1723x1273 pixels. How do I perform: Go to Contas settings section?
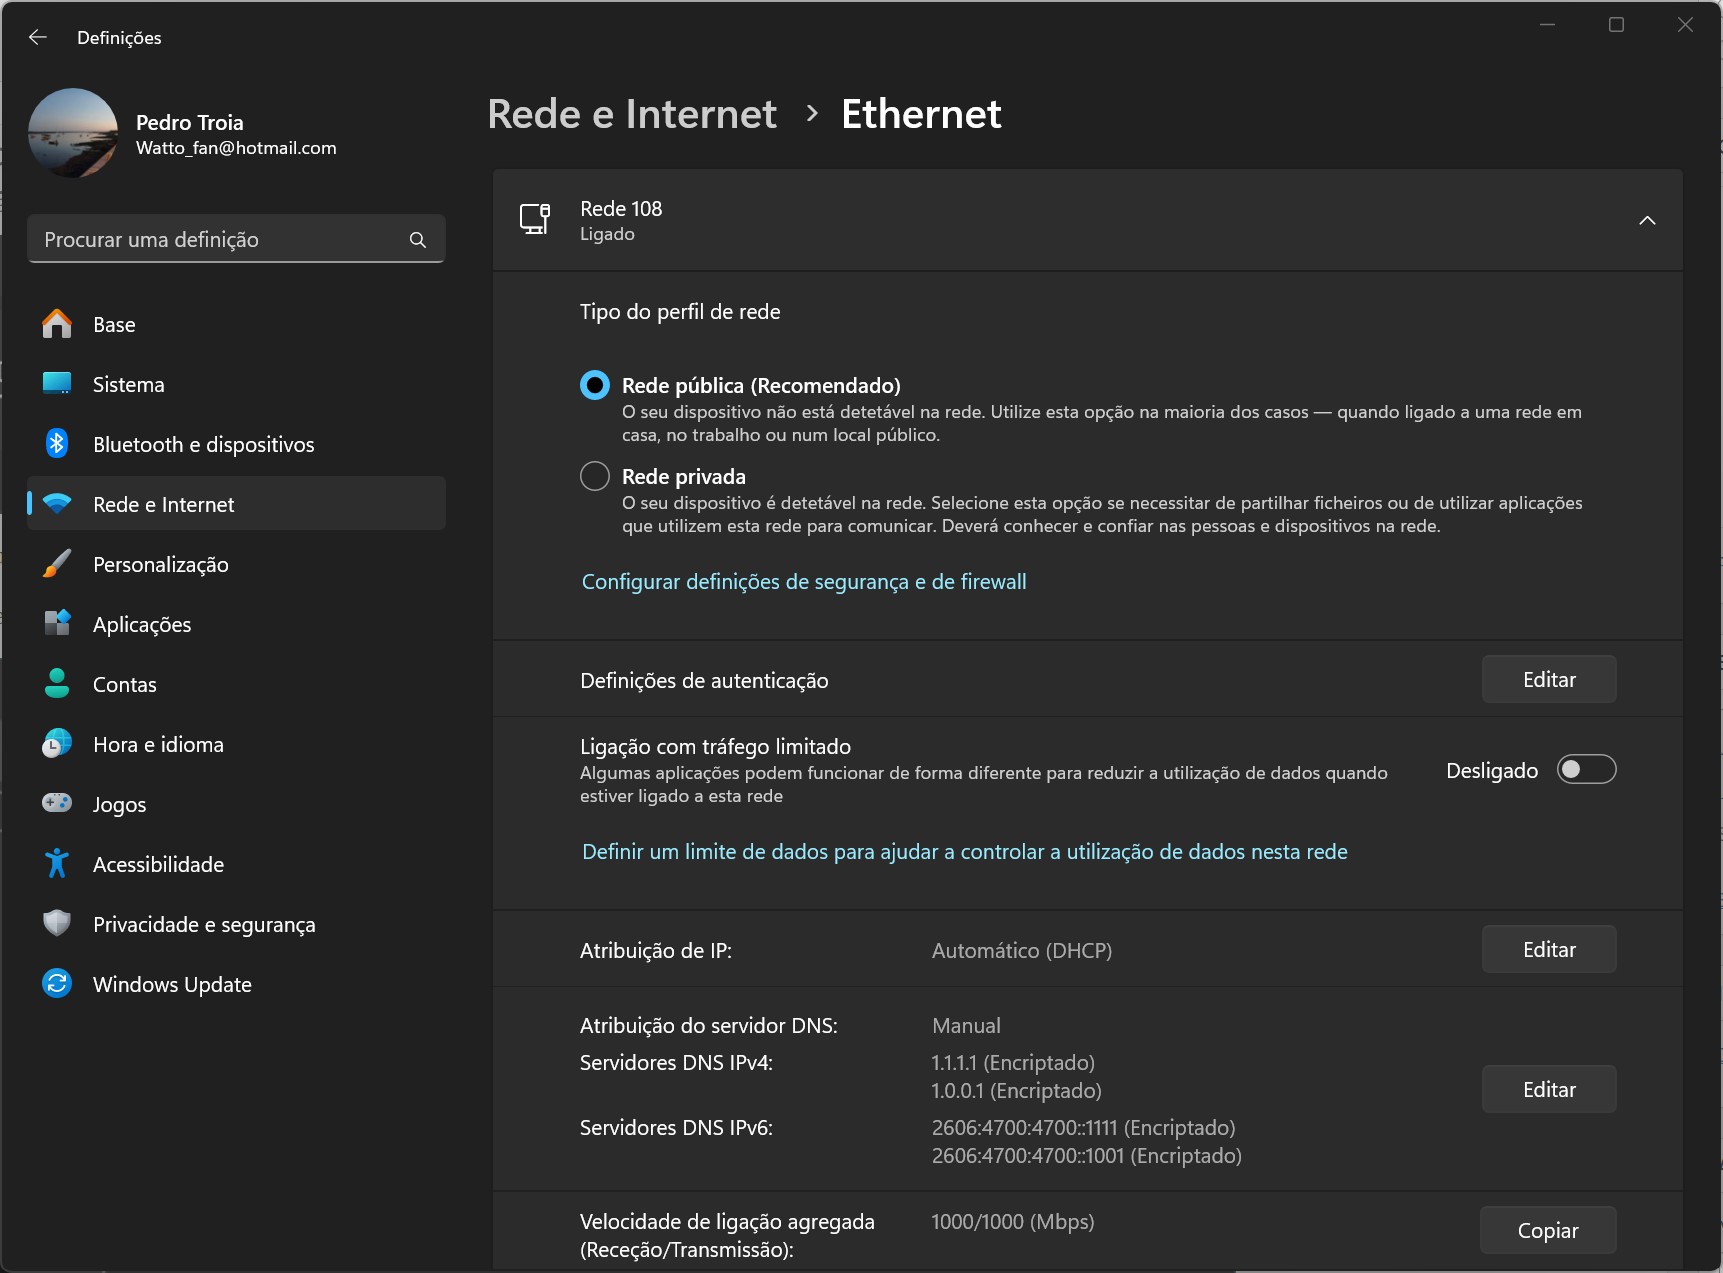coord(125,684)
